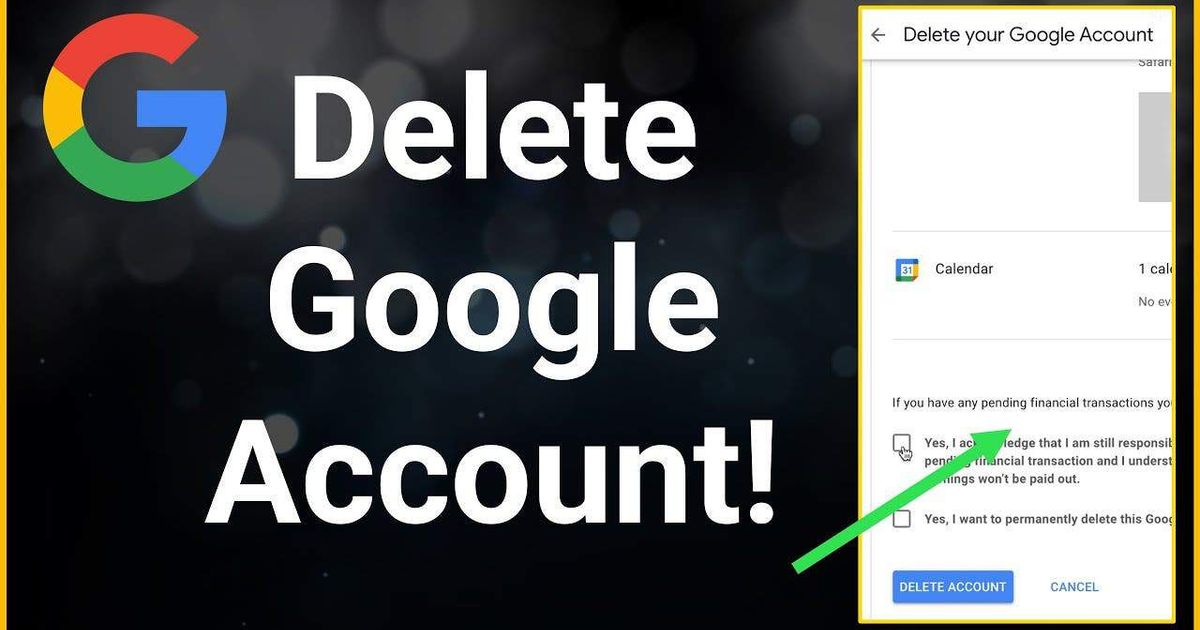Image resolution: width=1200 pixels, height=630 pixels.
Task: Click the 'Delete your Google Account' header title
Action: tap(1028, 34)
